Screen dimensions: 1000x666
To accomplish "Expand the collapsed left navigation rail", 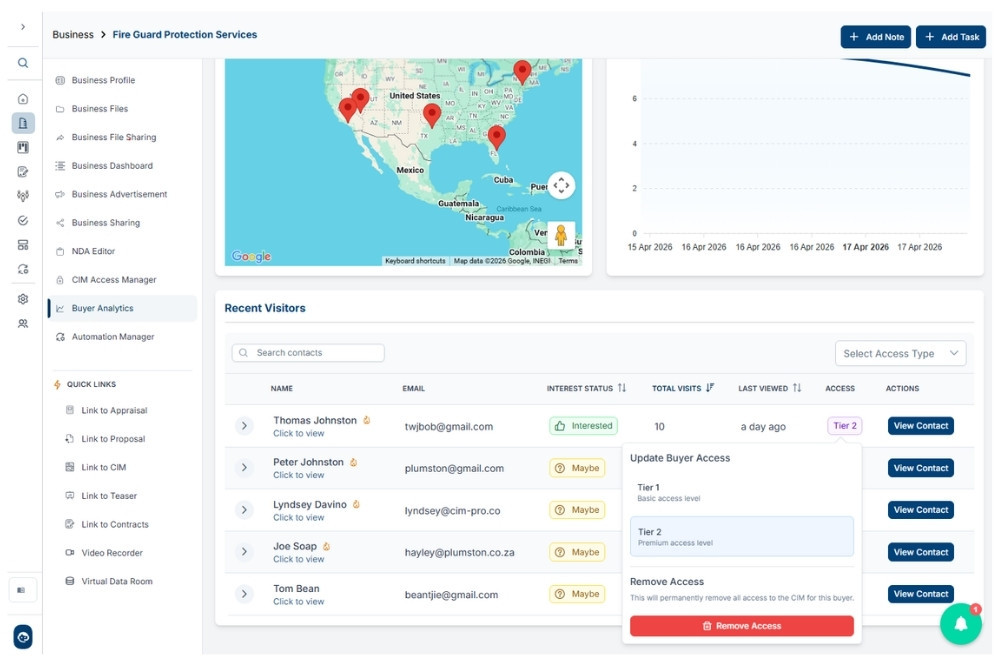I will tap(23, 27).
